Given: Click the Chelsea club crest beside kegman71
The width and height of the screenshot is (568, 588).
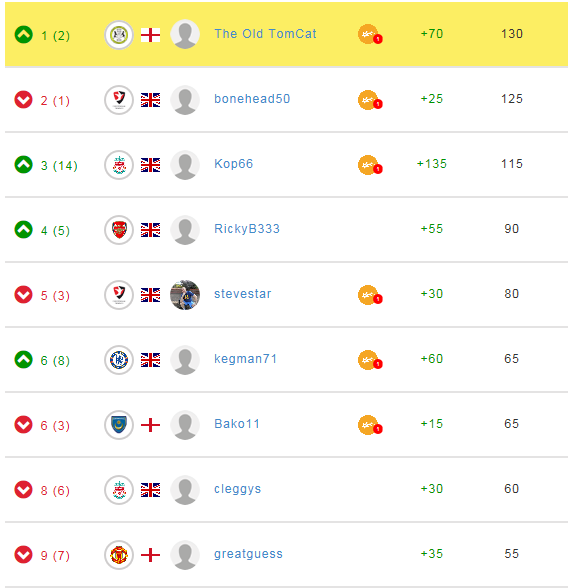Looking at the screenshot, I should [x=119, y=360].
